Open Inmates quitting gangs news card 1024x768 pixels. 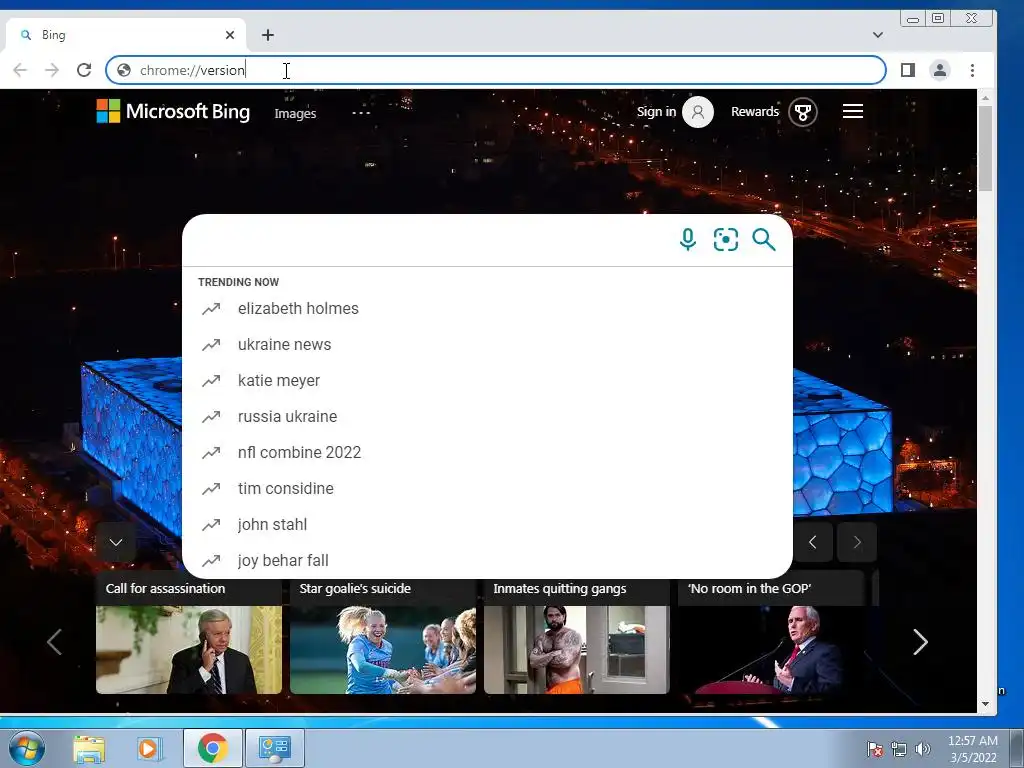(577, 633)
